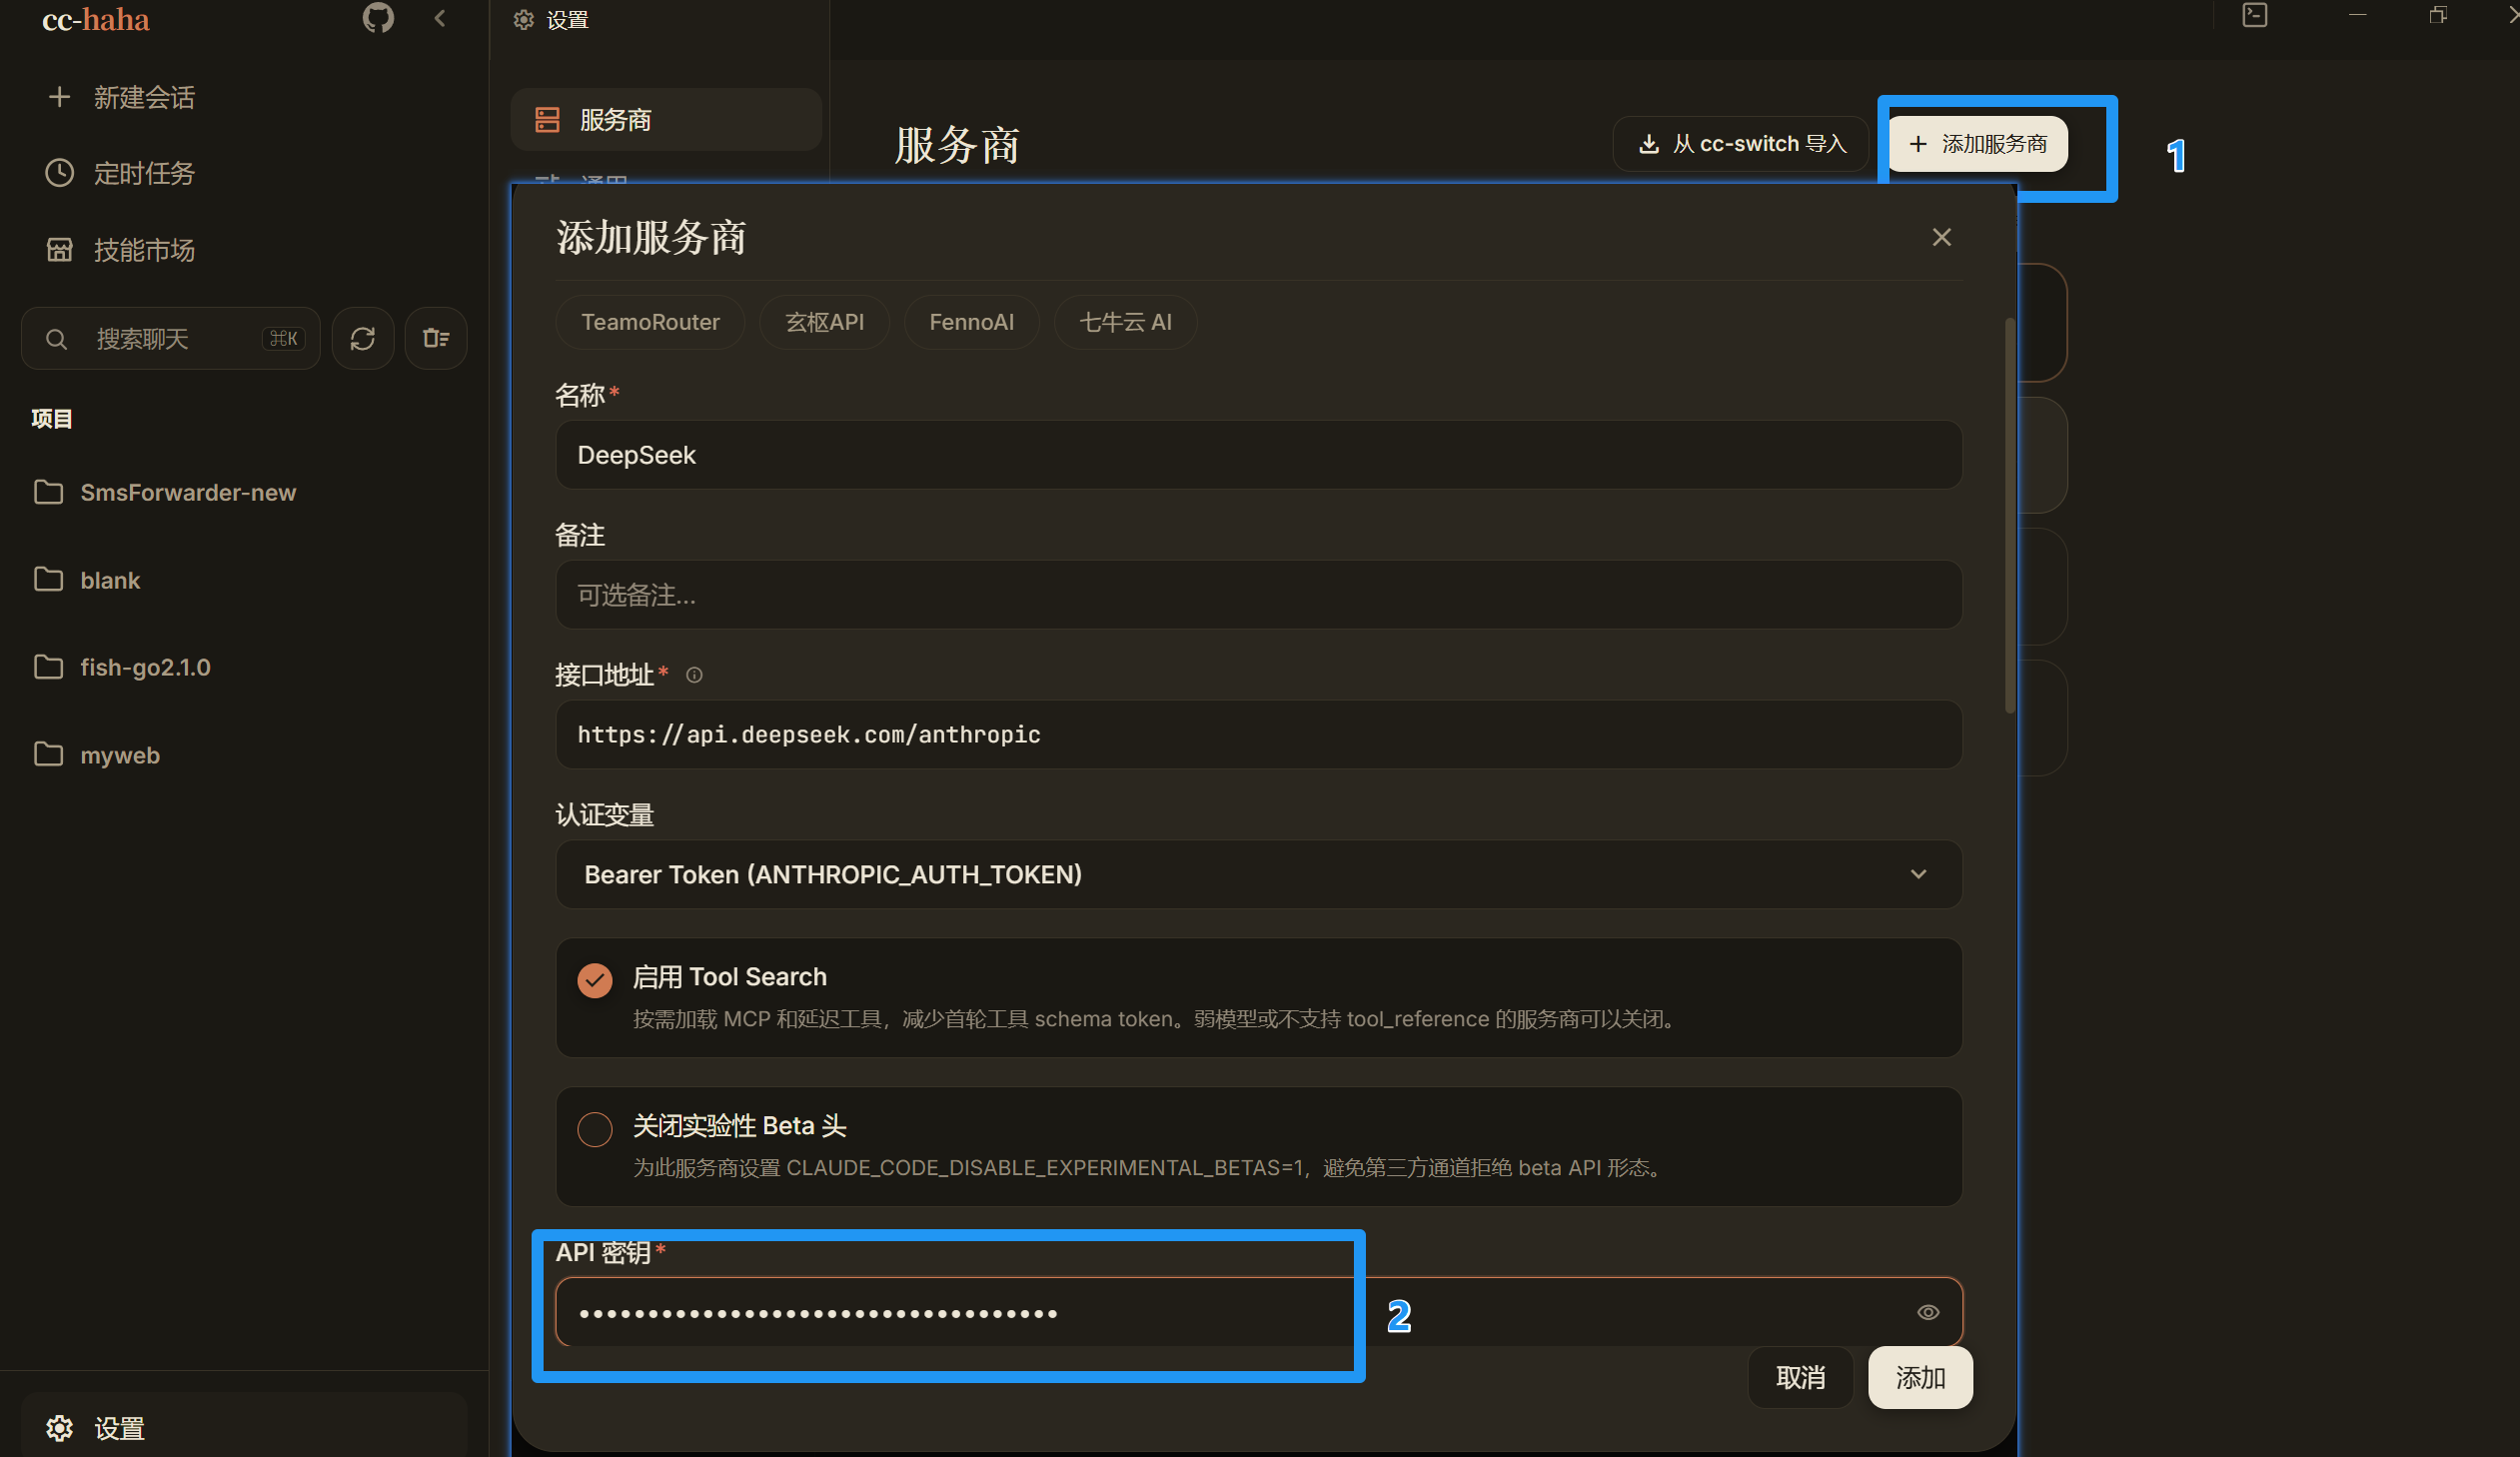Click the 项目 section heading
The image size is (2520, 1457).
(51, 419)
